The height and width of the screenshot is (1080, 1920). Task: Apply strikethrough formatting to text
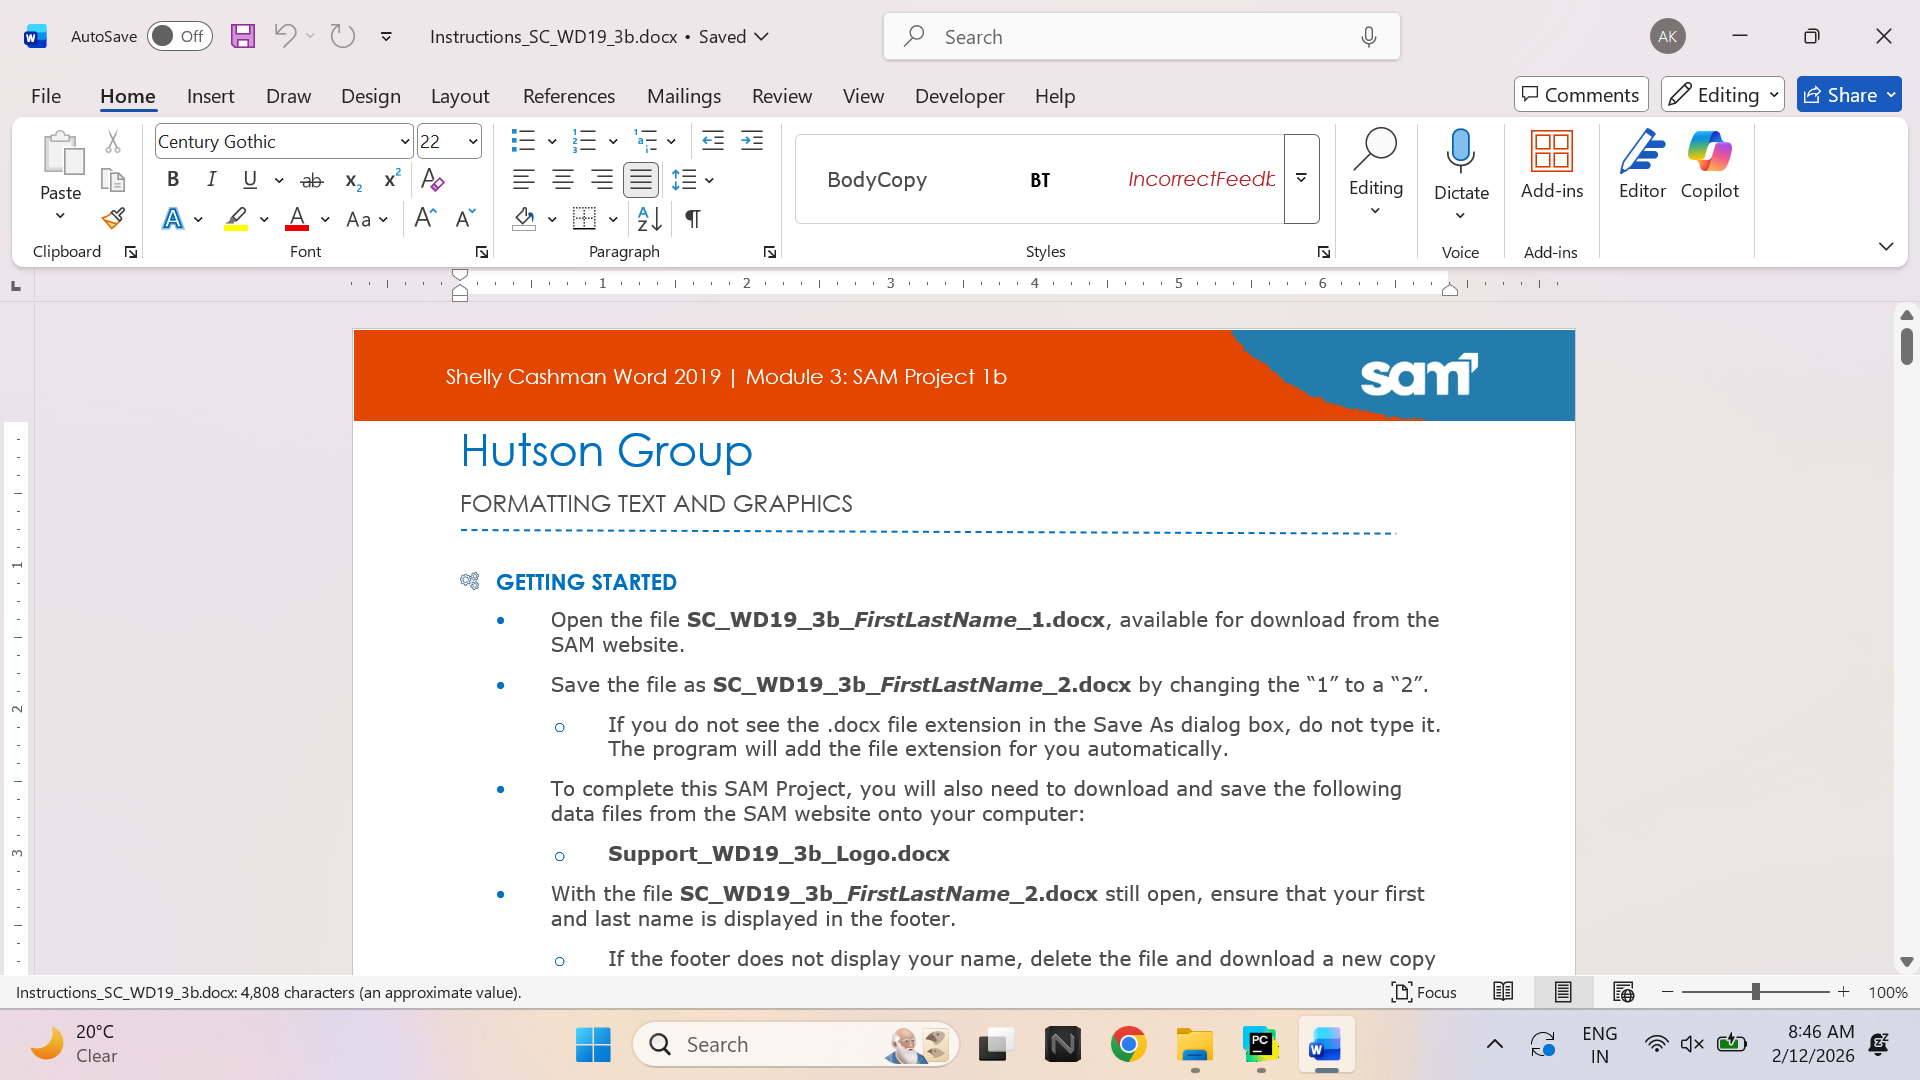(x=312, y=180)
